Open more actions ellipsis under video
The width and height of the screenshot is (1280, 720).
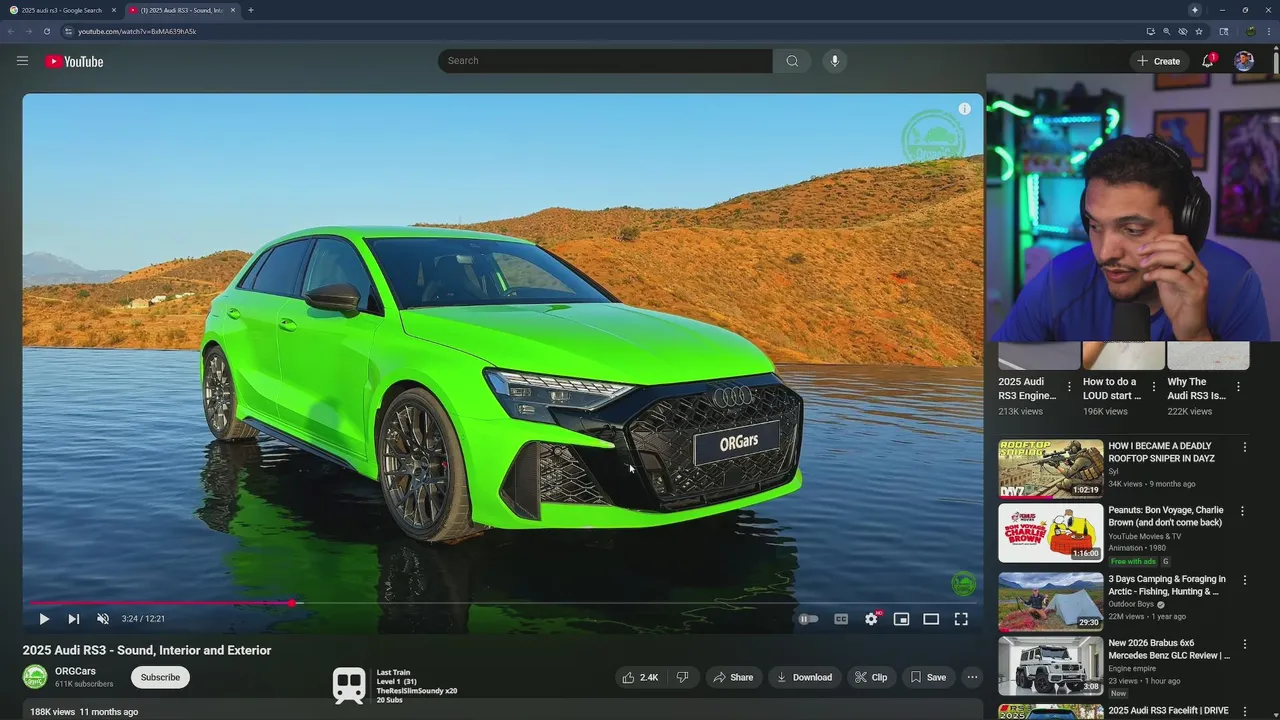972,677
